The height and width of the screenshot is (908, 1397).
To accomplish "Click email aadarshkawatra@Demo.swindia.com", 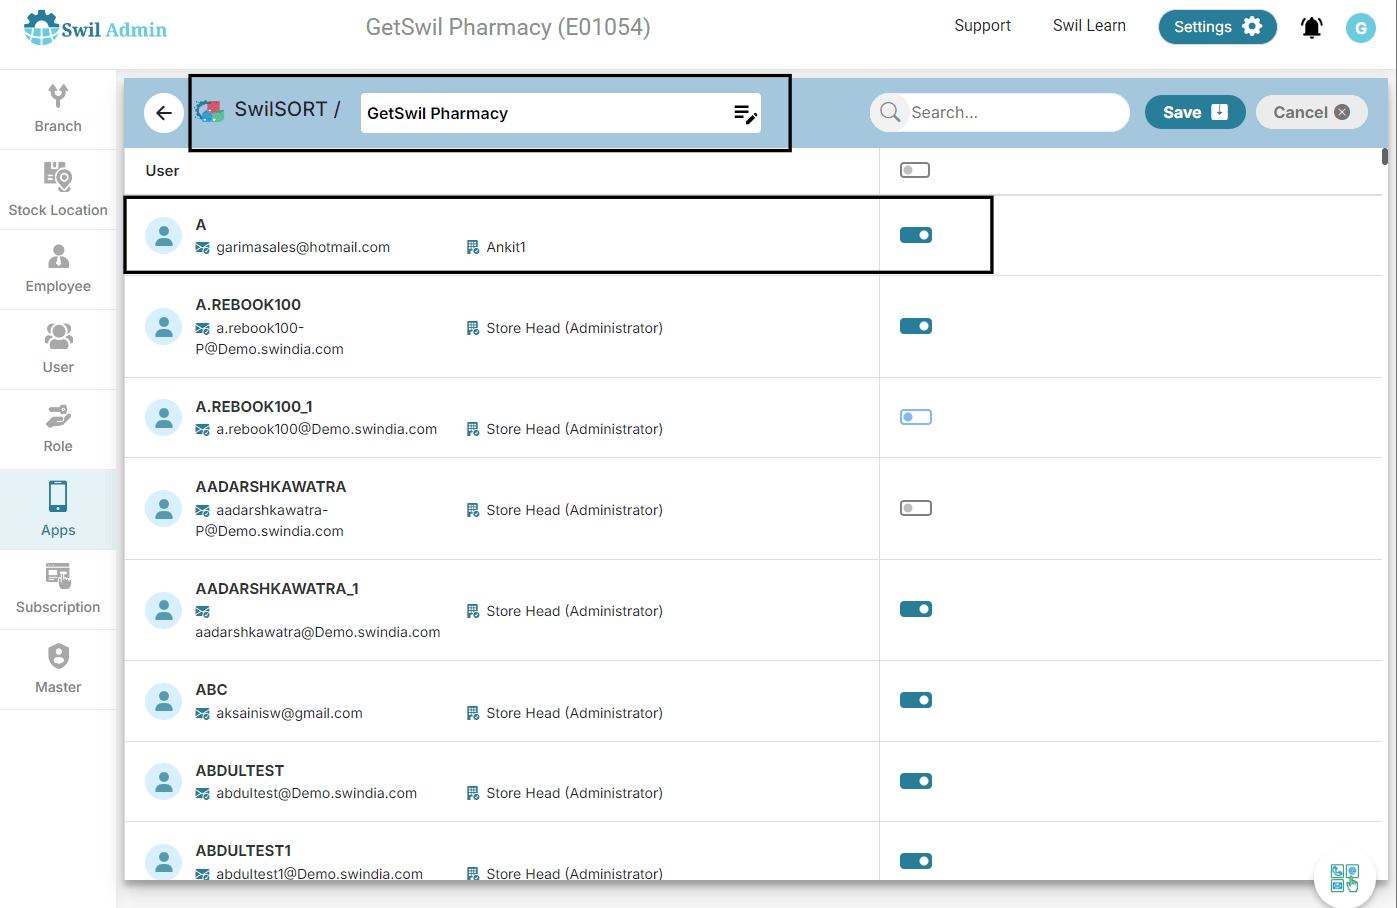I will tap(318, 633).
